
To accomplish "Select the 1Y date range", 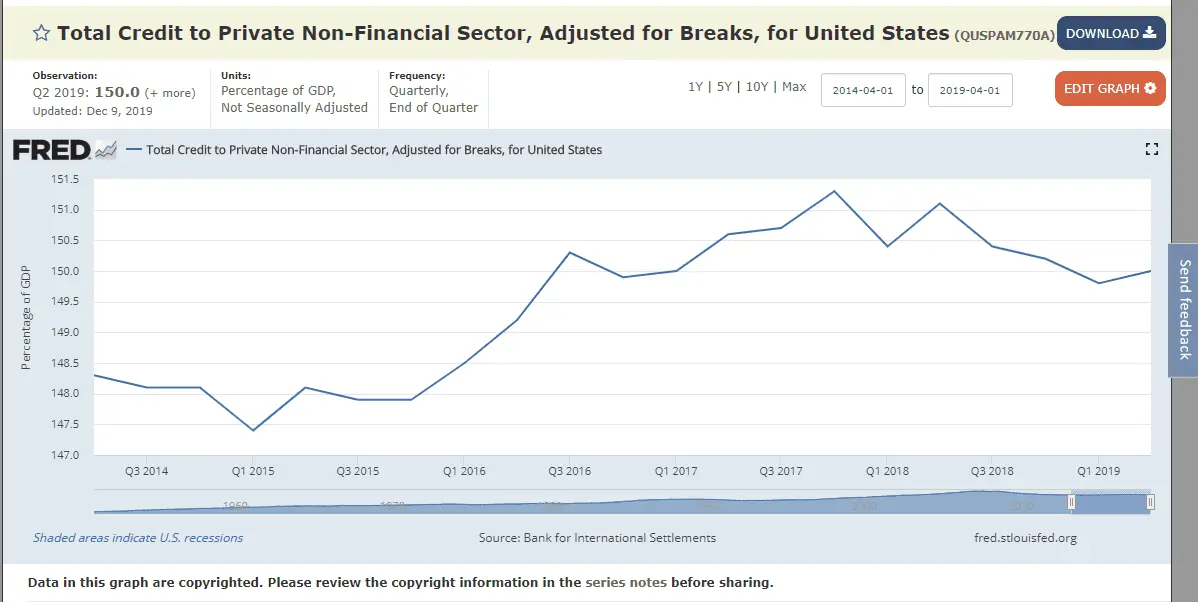I will (x=695, y=87).
